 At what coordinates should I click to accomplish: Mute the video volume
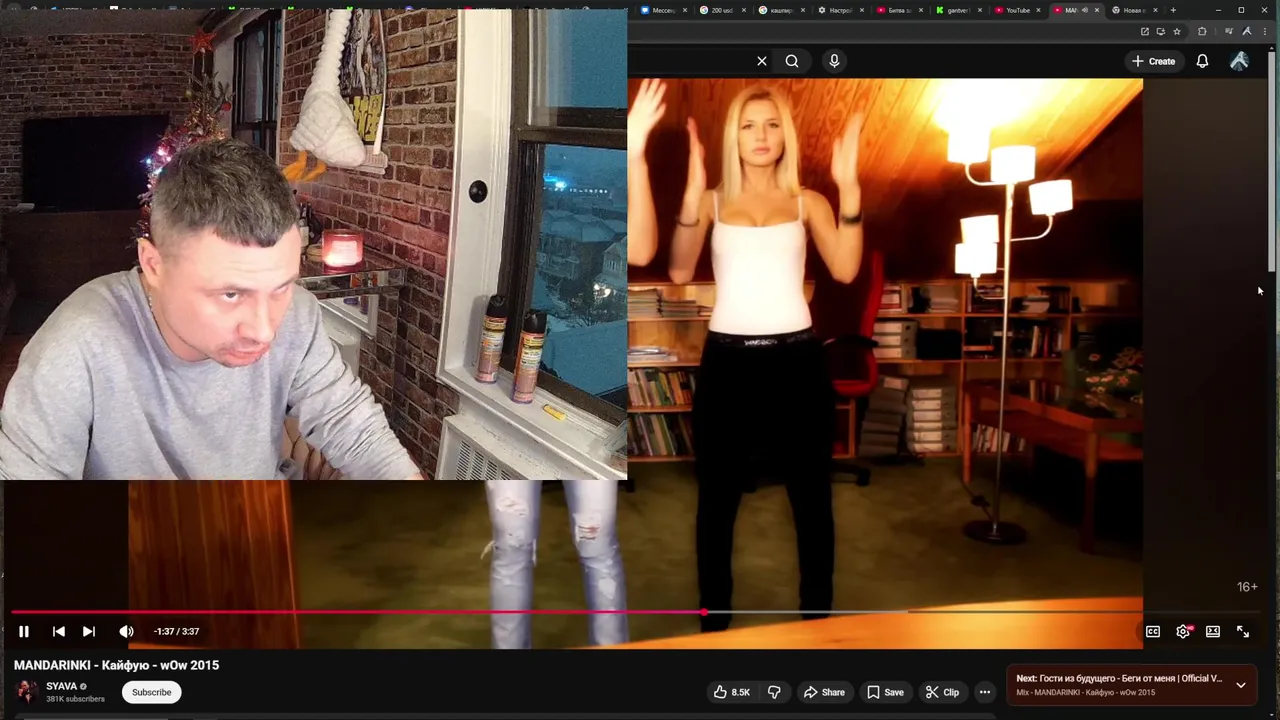(126, 631)
